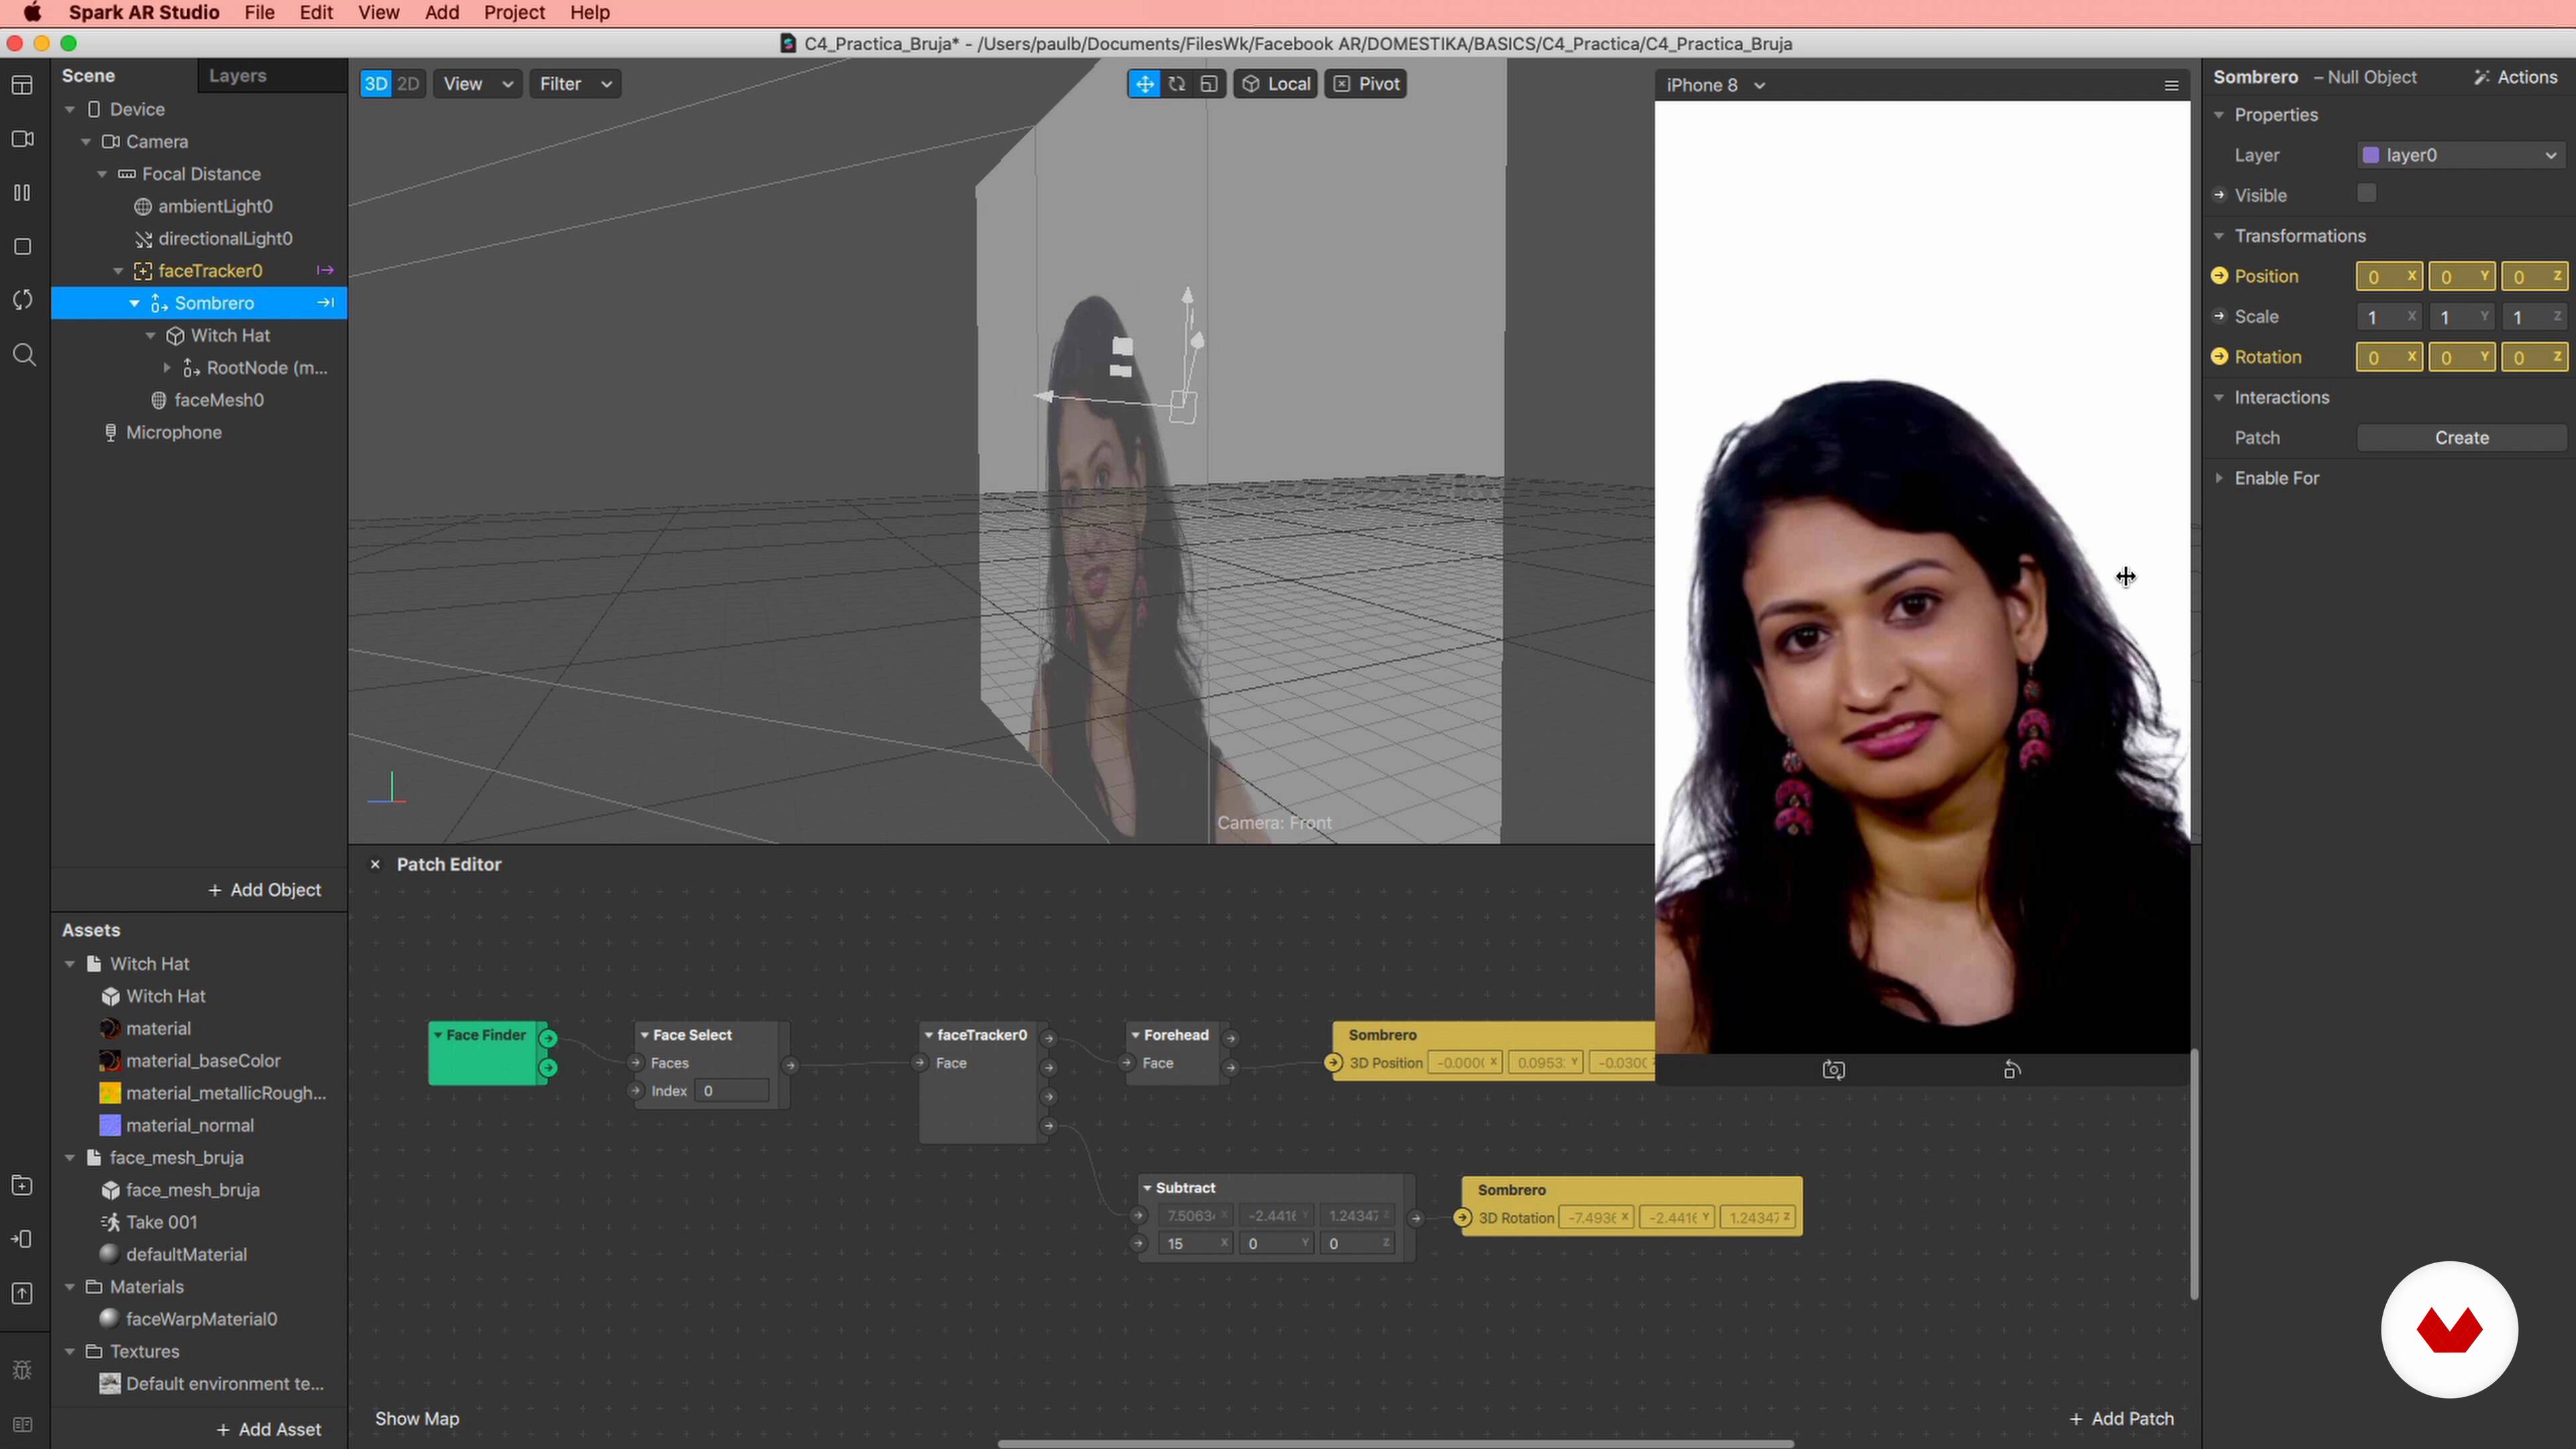Image resolution: width=2576 pixels, height=1449 pixels.
Task: Click the upload export icon in left sidebar
Action: pos(22,1294)
